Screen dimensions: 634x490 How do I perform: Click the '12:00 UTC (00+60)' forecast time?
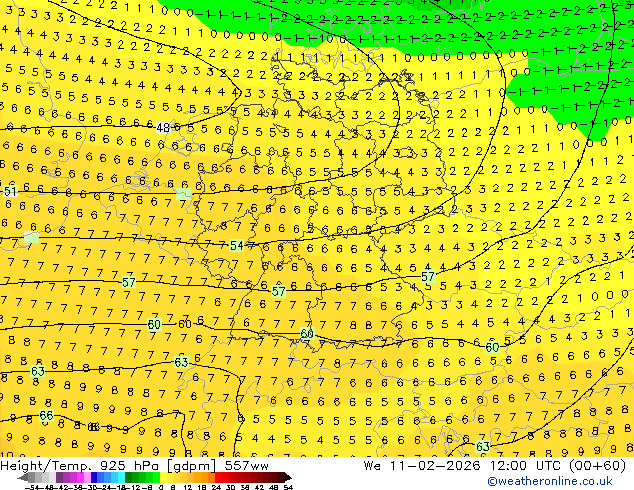[x=558, y=466]
